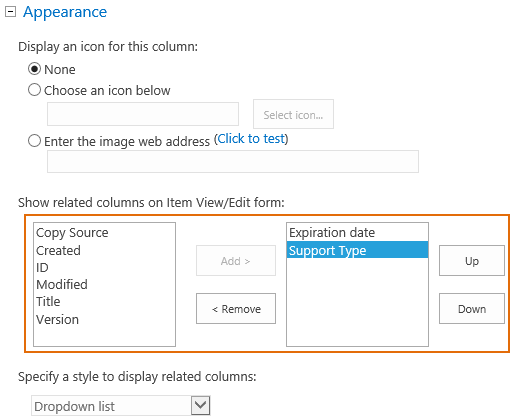The width and height of the screenshot is (512, 419).
Task: Collapse the Appearance section minus icon
Action: point(10,12)
